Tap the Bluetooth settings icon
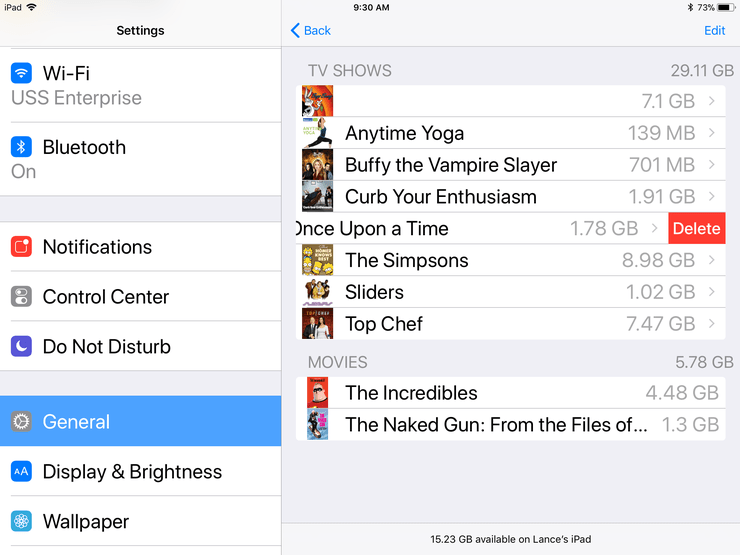The width and height of the screenshot is (740, 555). (x=21, y=147)
